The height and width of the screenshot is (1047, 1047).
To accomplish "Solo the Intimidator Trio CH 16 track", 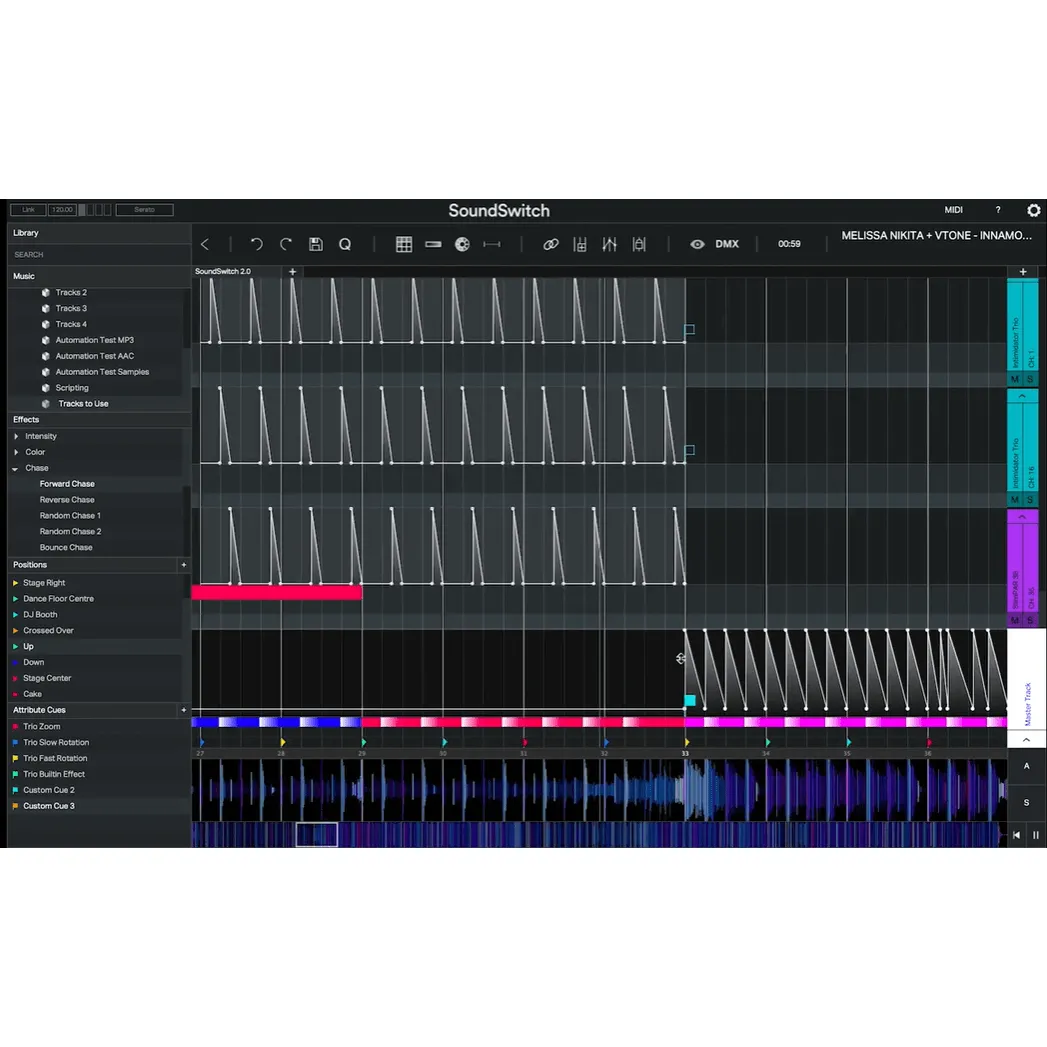I will (1030, 499).
